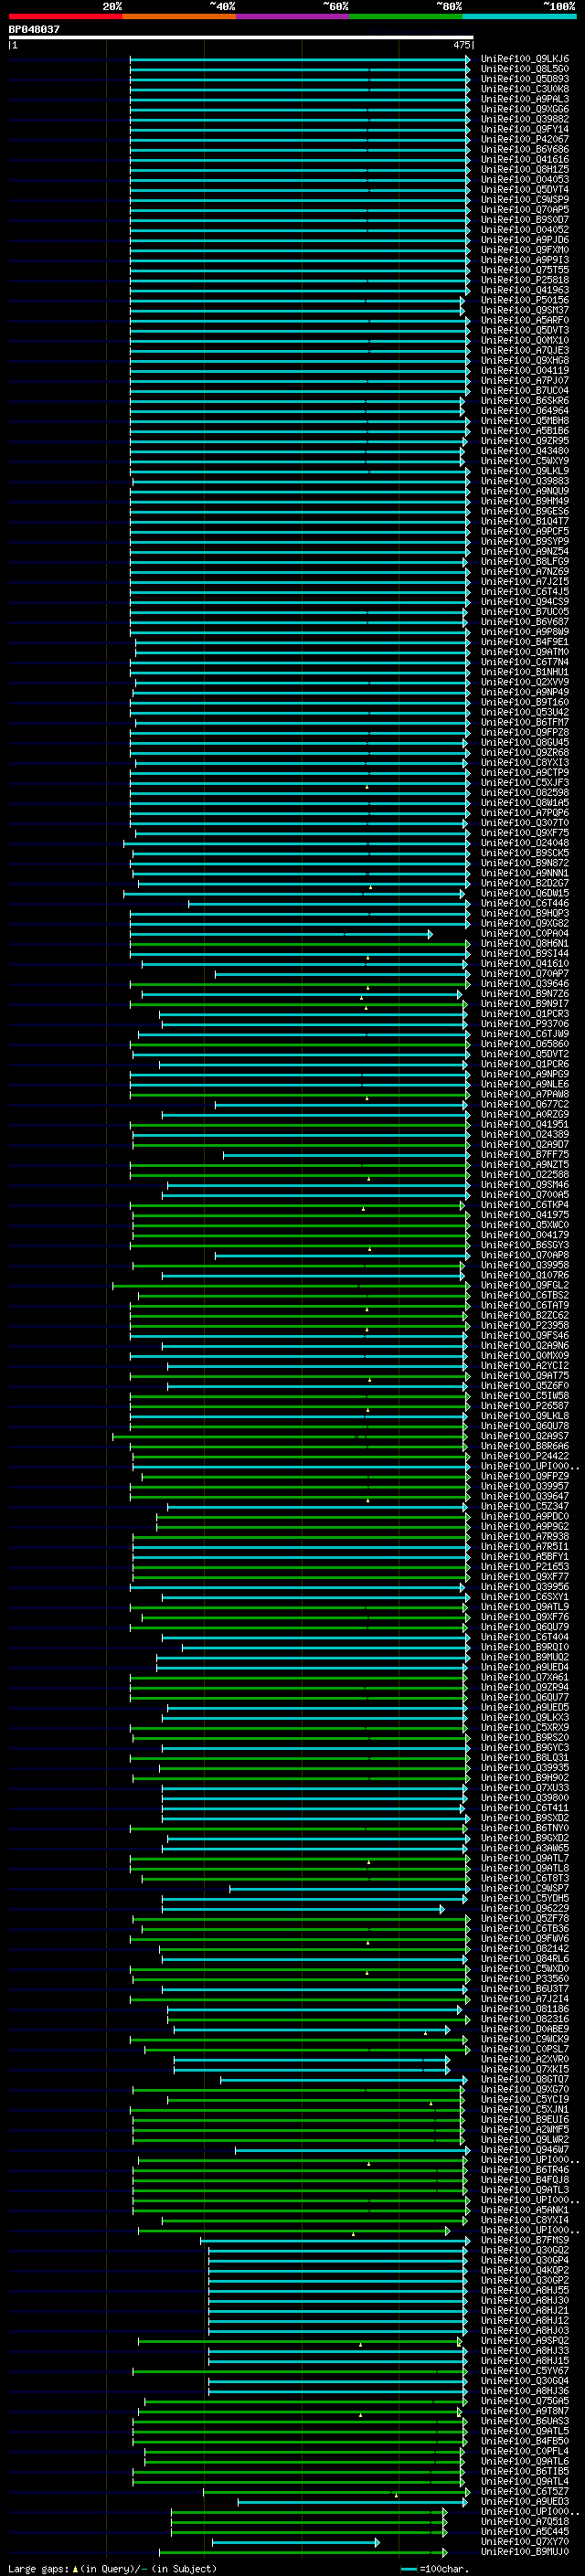Click the UniRef100_C5YV67 label

[525, 2370]
